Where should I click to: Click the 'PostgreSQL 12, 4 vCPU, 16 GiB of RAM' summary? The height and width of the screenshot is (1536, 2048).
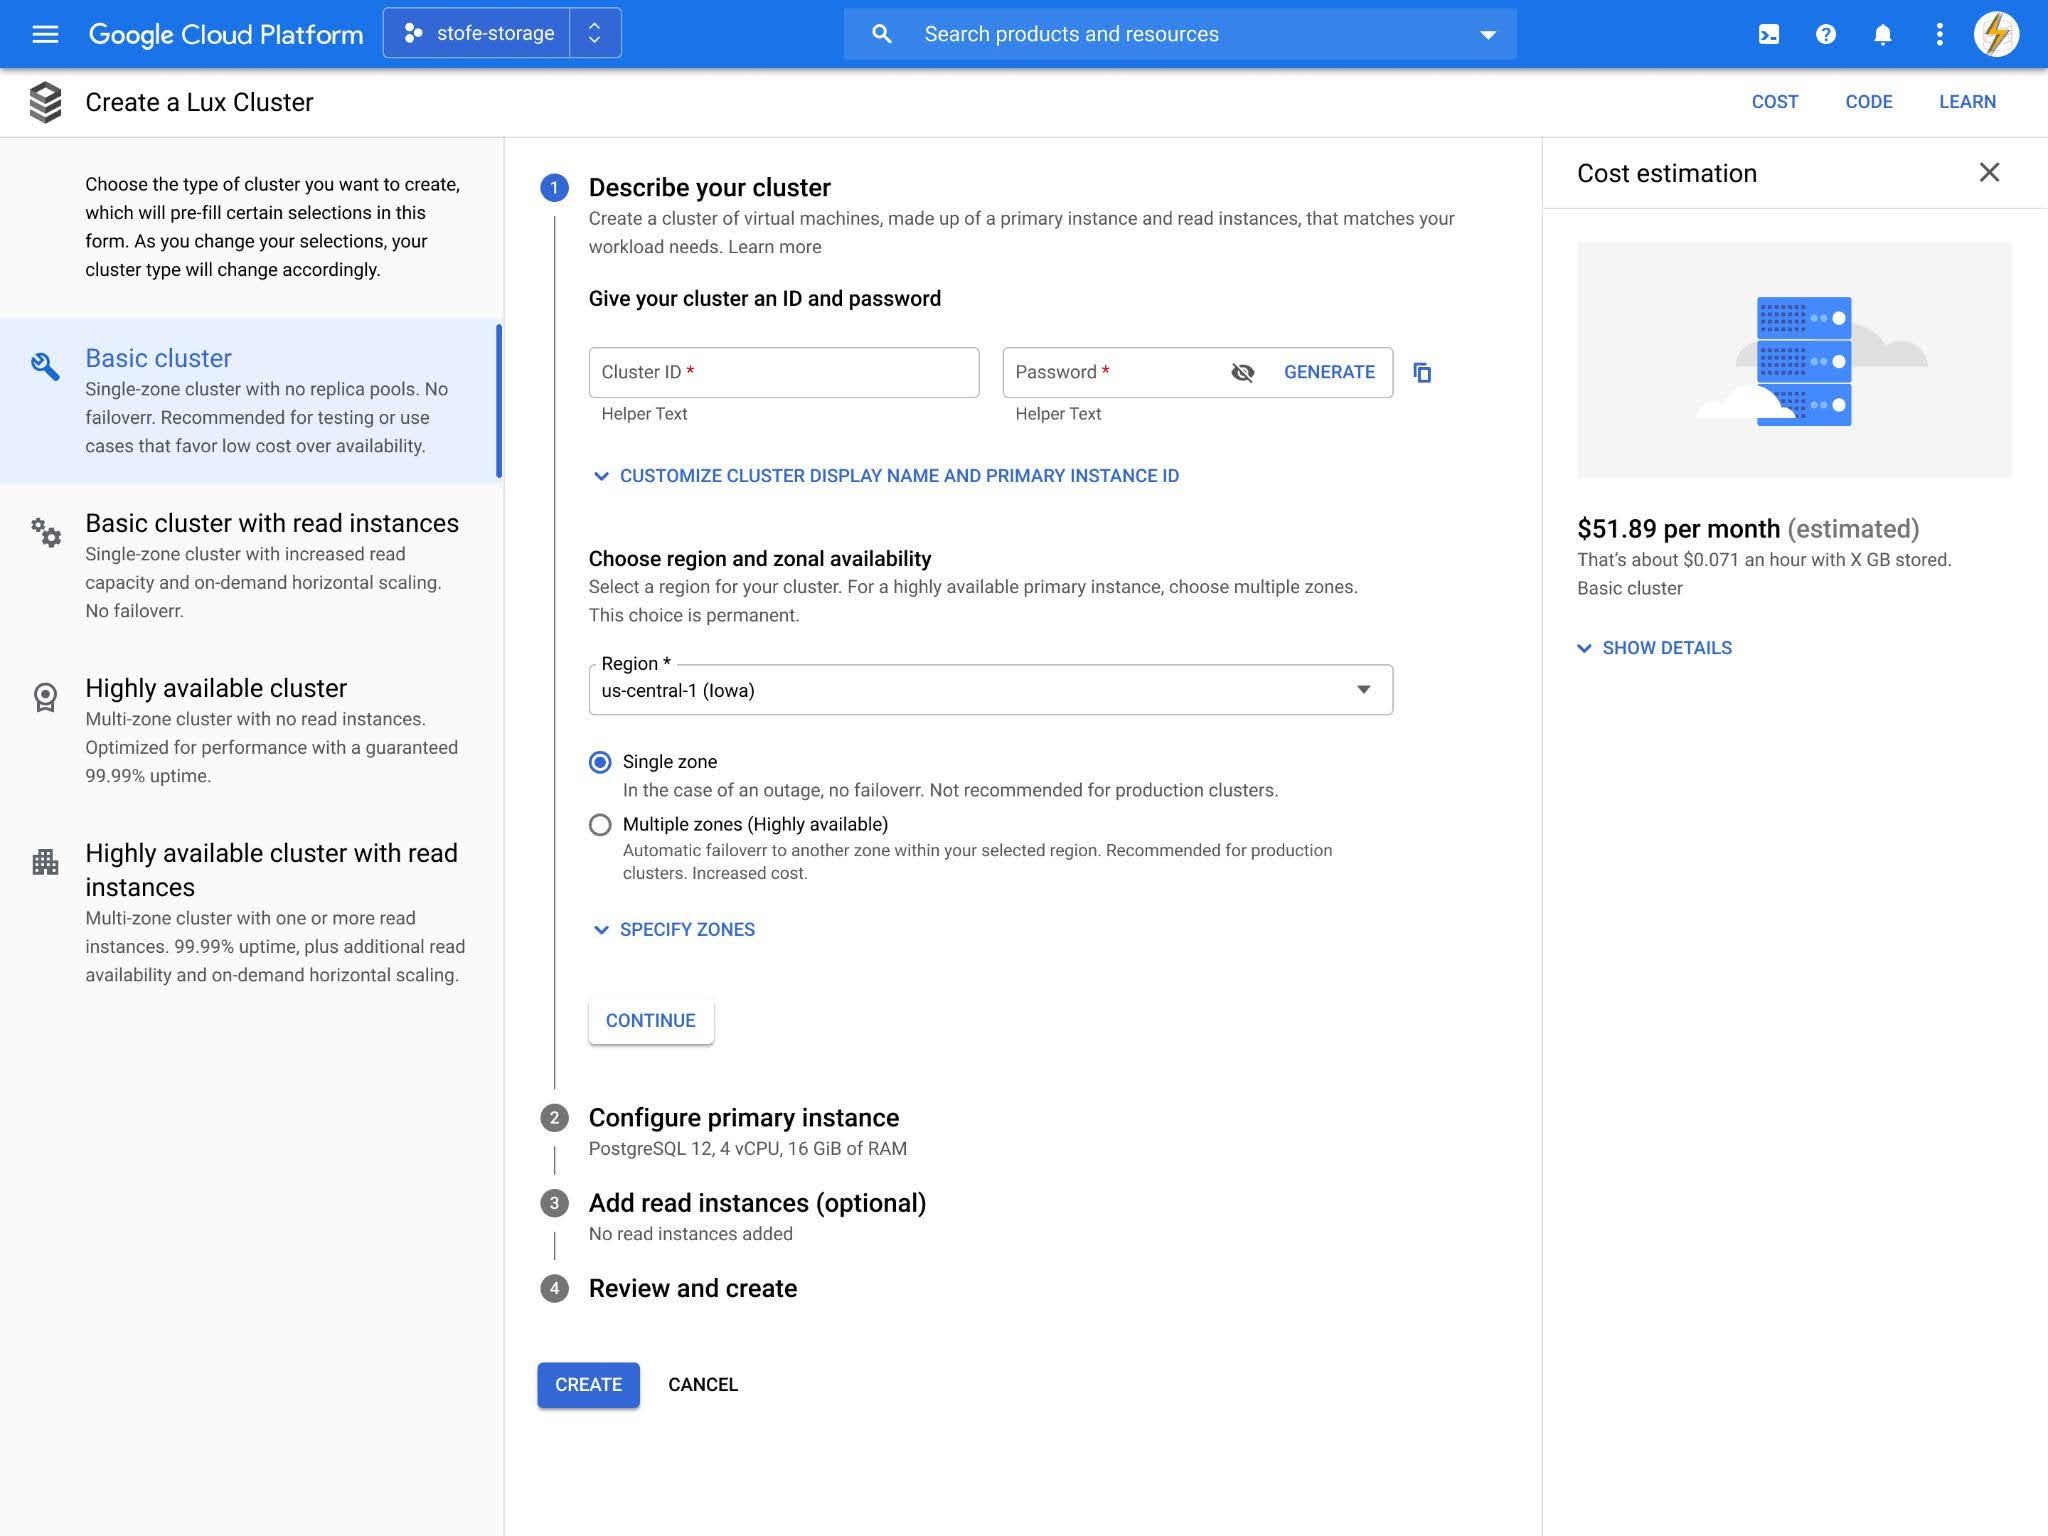pos(747,1149)
